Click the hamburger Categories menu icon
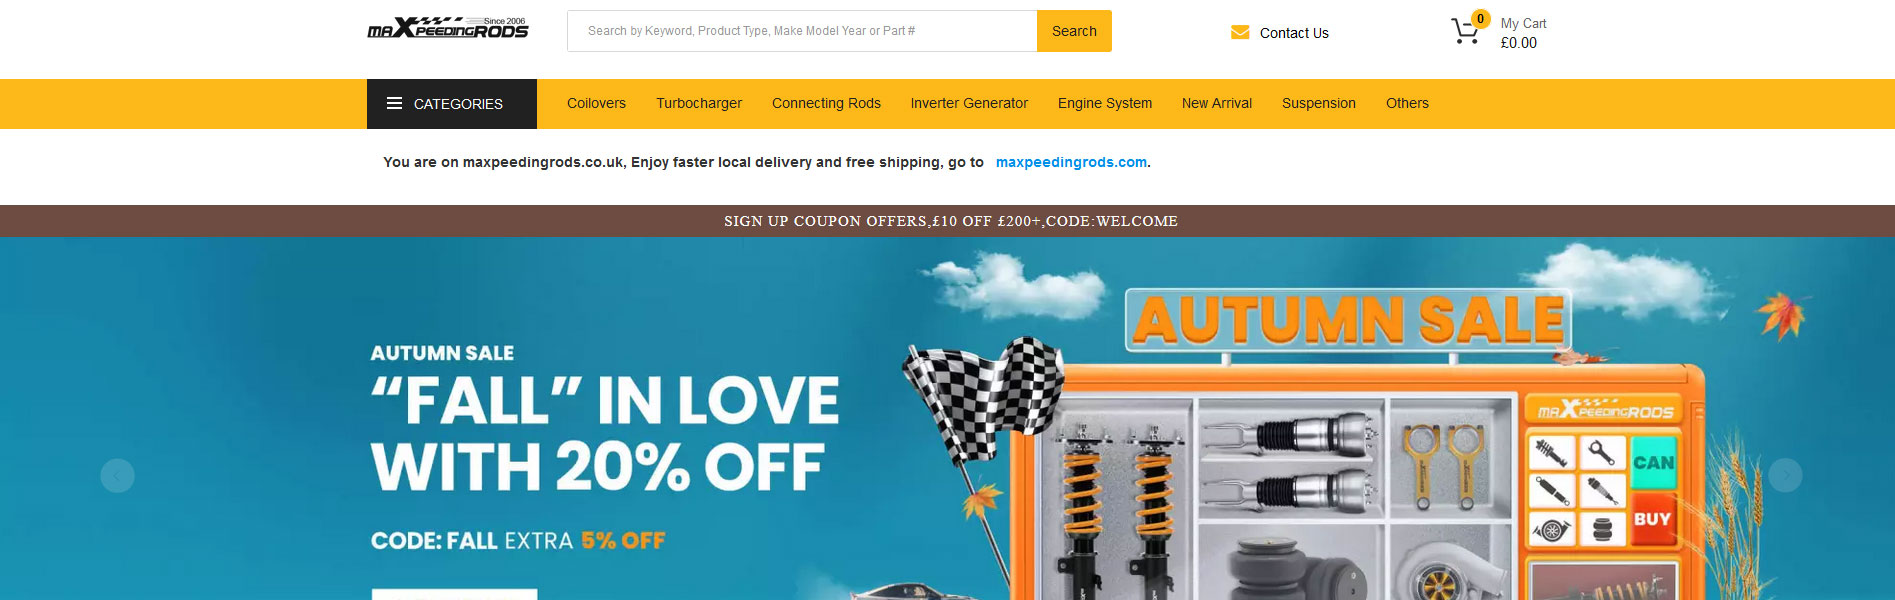The height and width of the screenshot is (600, 1895). coord(394,104)
